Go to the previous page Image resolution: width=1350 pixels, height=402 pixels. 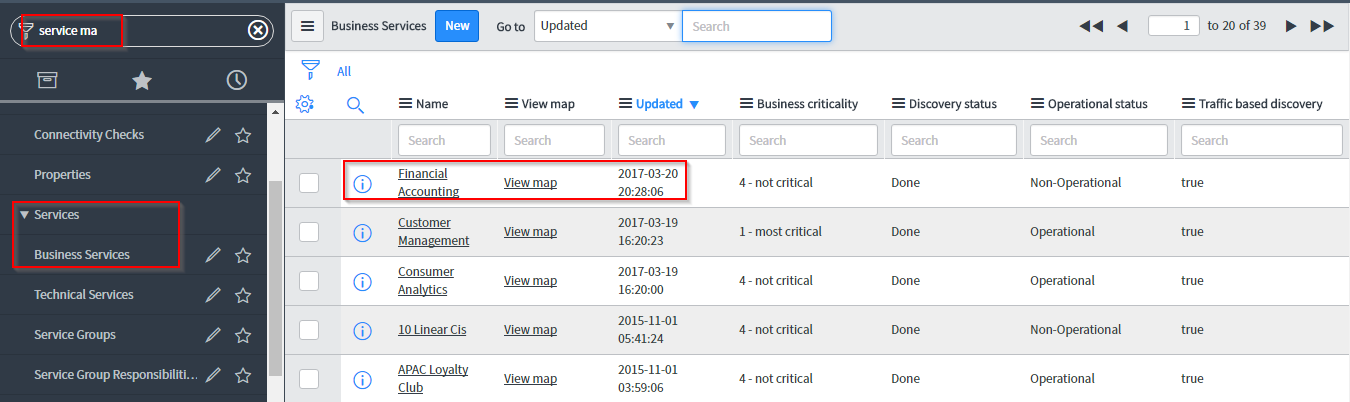pos(1122,26)
